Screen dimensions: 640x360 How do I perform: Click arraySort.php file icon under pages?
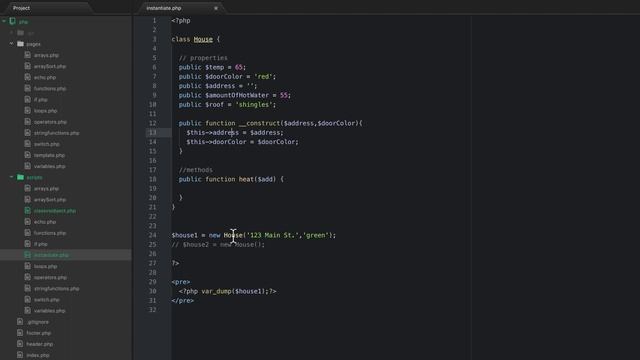(27, 66)
